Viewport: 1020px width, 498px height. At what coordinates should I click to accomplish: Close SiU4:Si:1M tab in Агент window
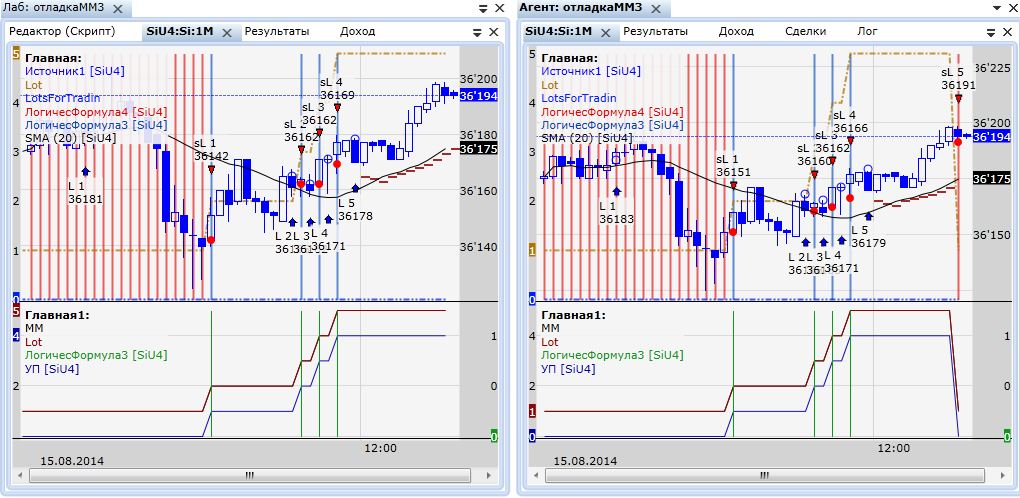[x=606, y=32]
